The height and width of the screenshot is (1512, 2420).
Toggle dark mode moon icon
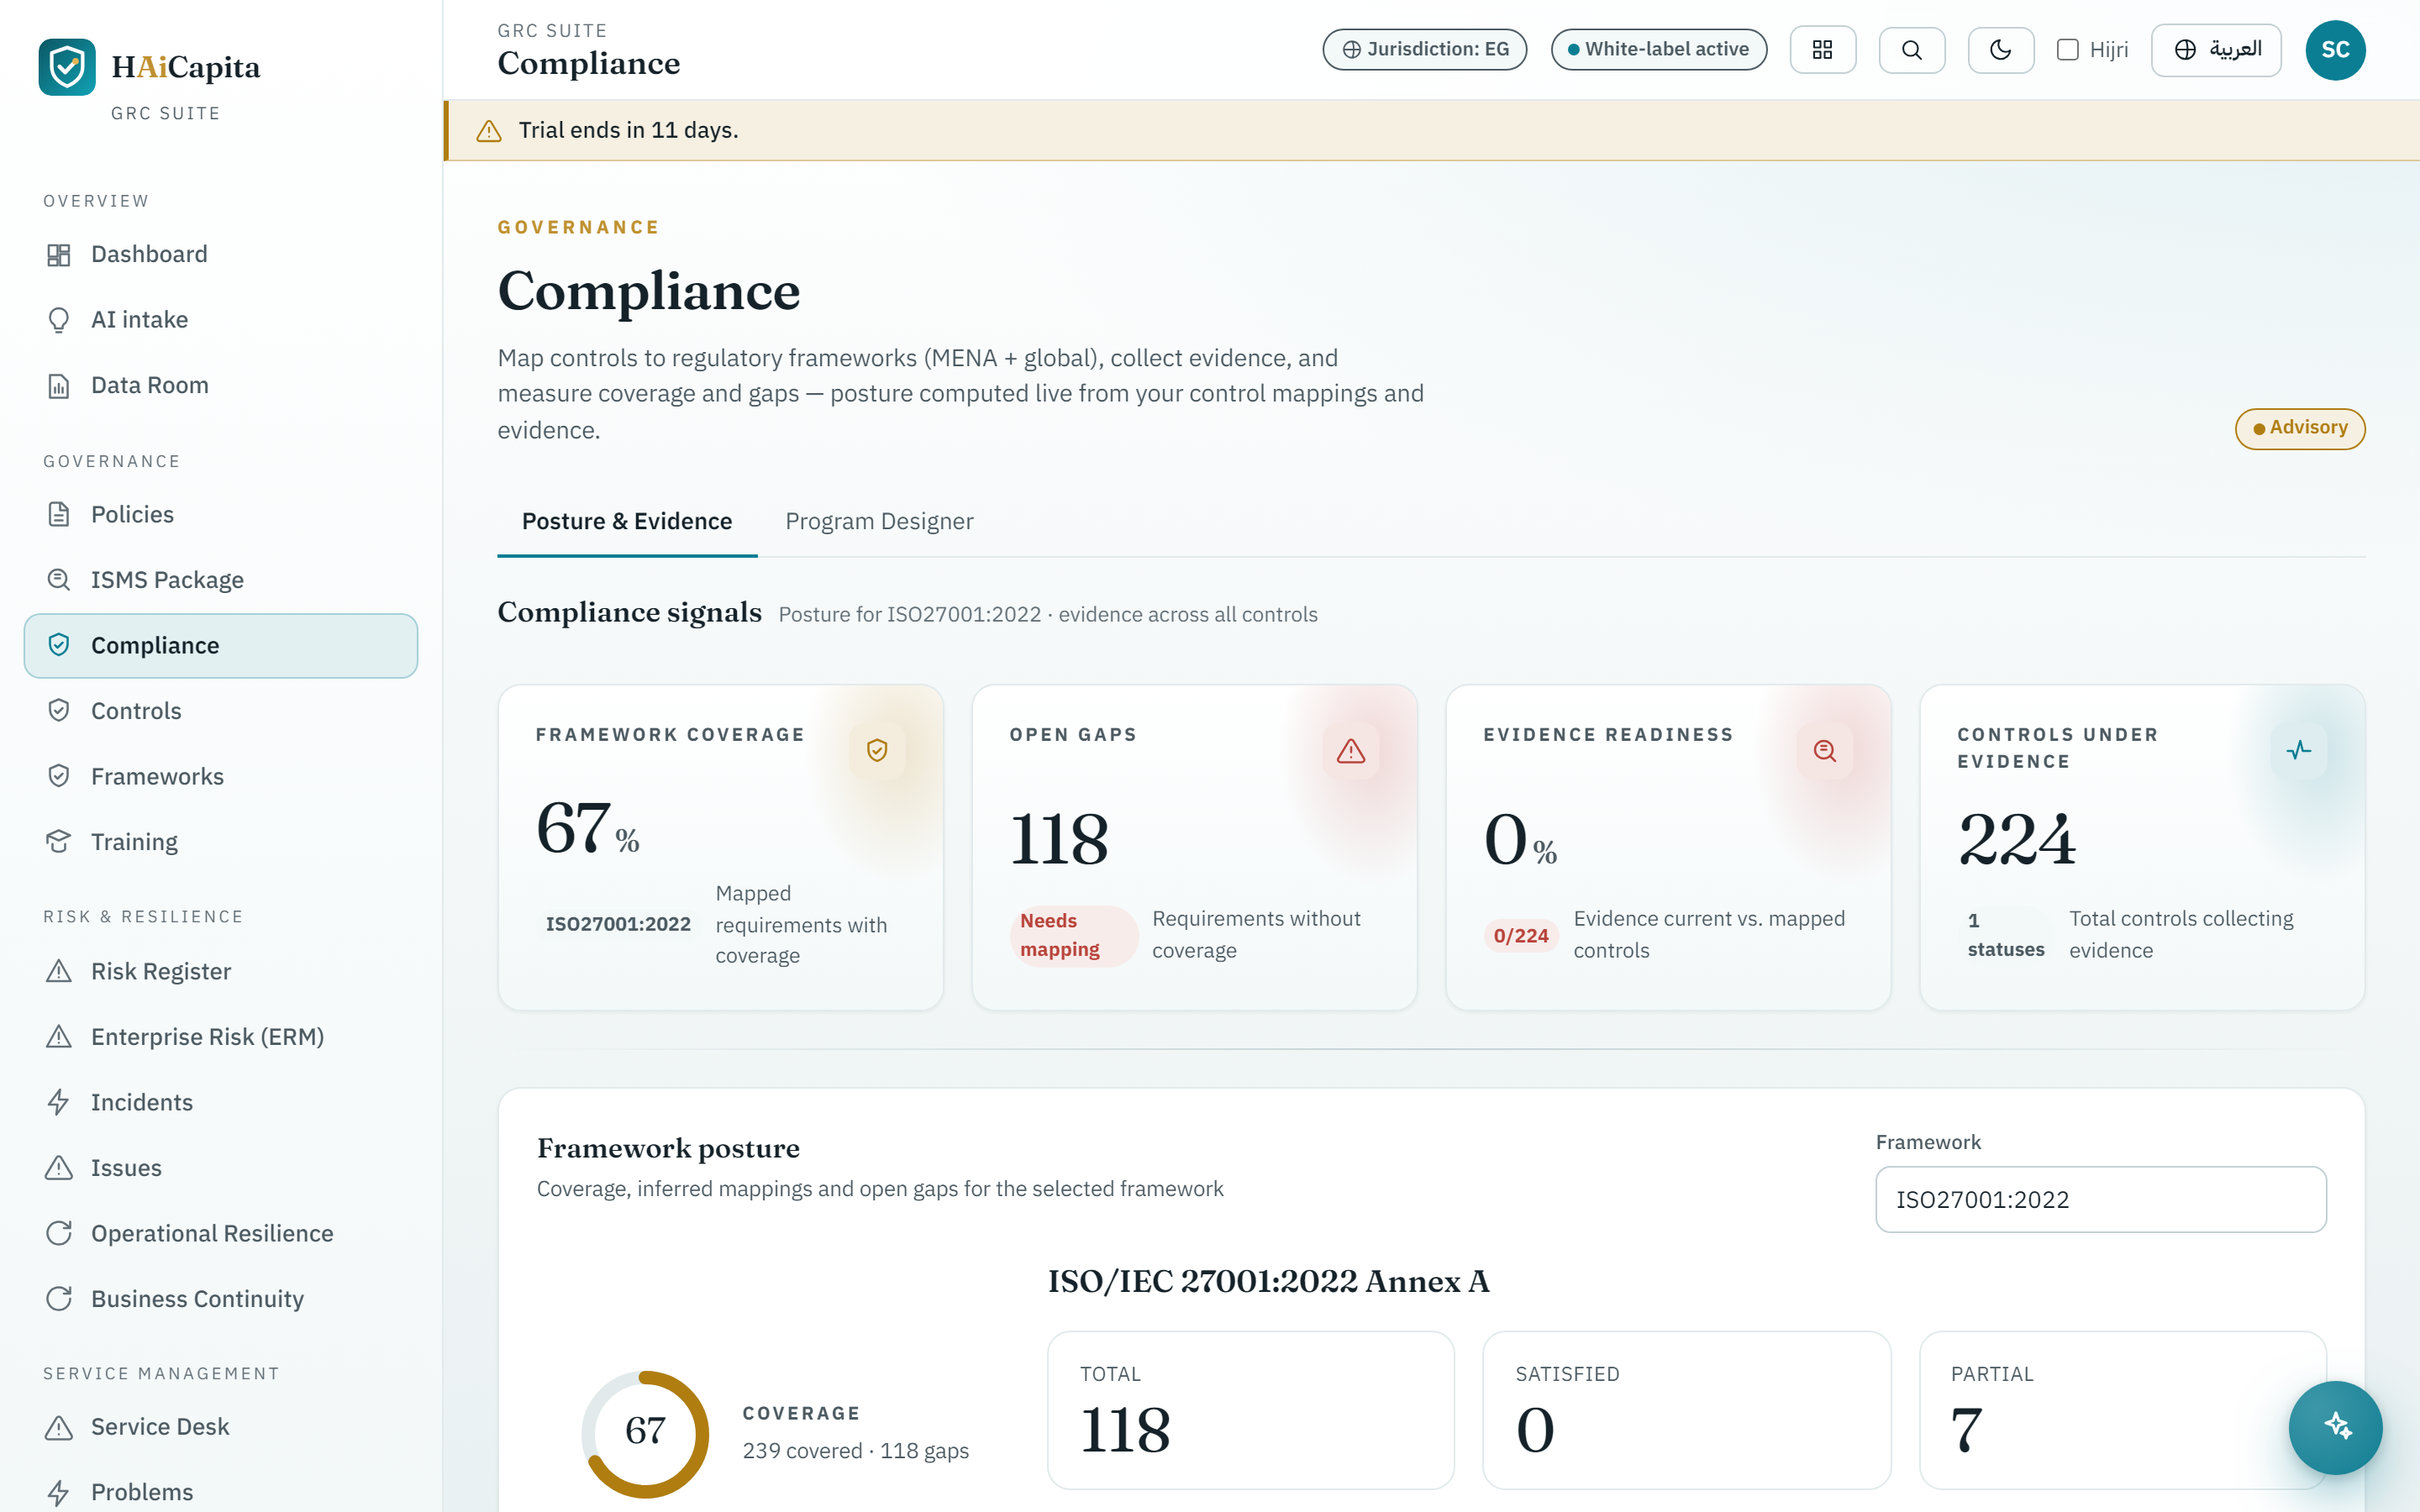pyautogui.click(x=2000, y=50)
